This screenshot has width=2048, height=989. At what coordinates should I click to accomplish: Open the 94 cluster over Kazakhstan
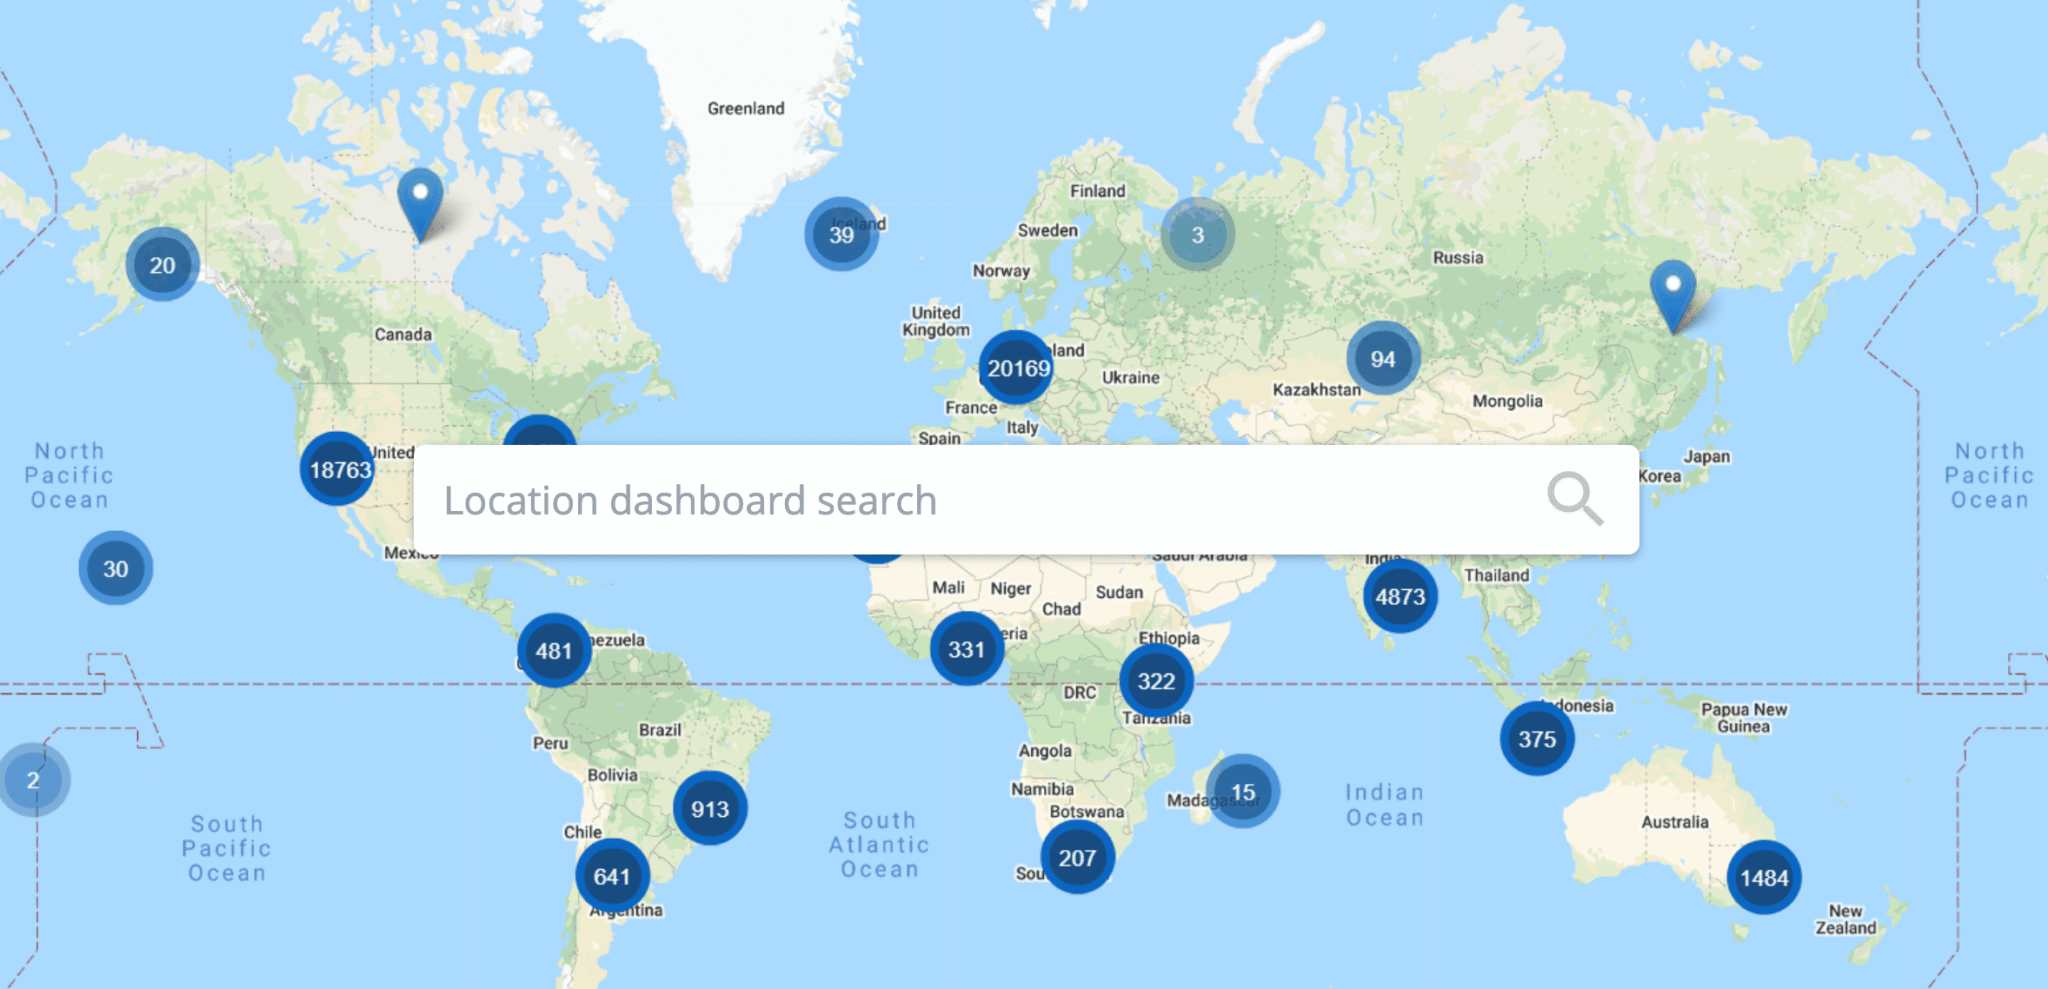pos(1383,358)
